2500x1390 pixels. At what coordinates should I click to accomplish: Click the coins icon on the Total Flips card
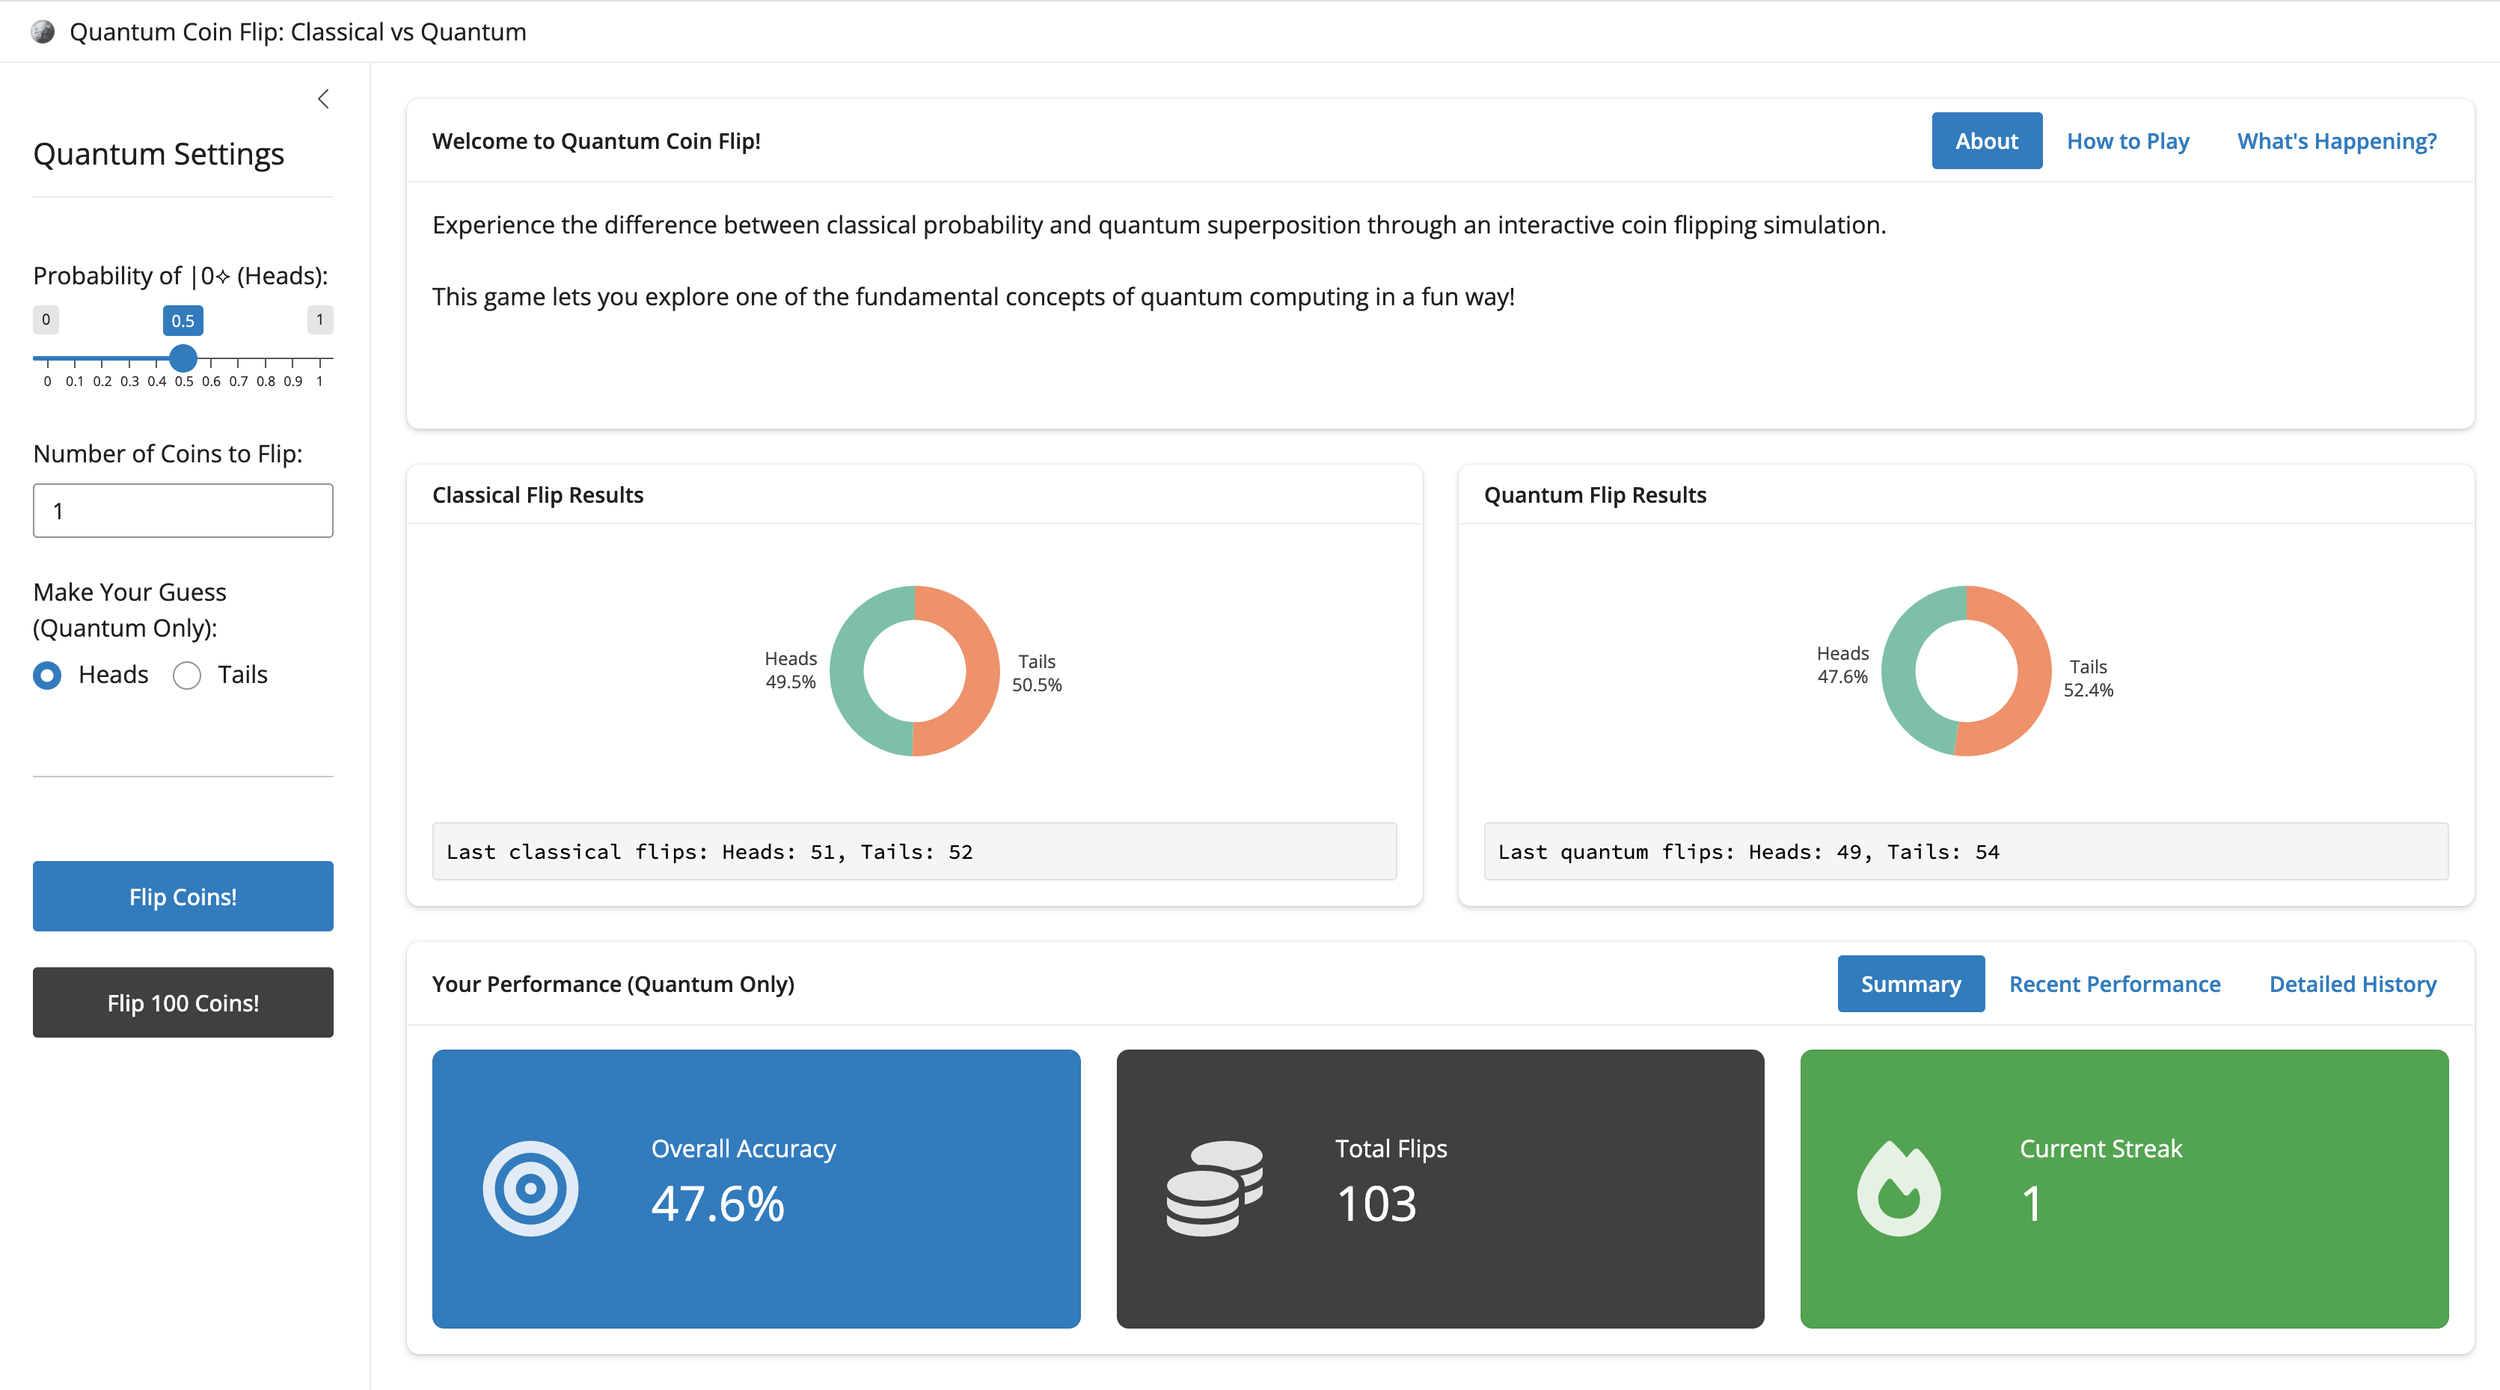(1212, 1188)
